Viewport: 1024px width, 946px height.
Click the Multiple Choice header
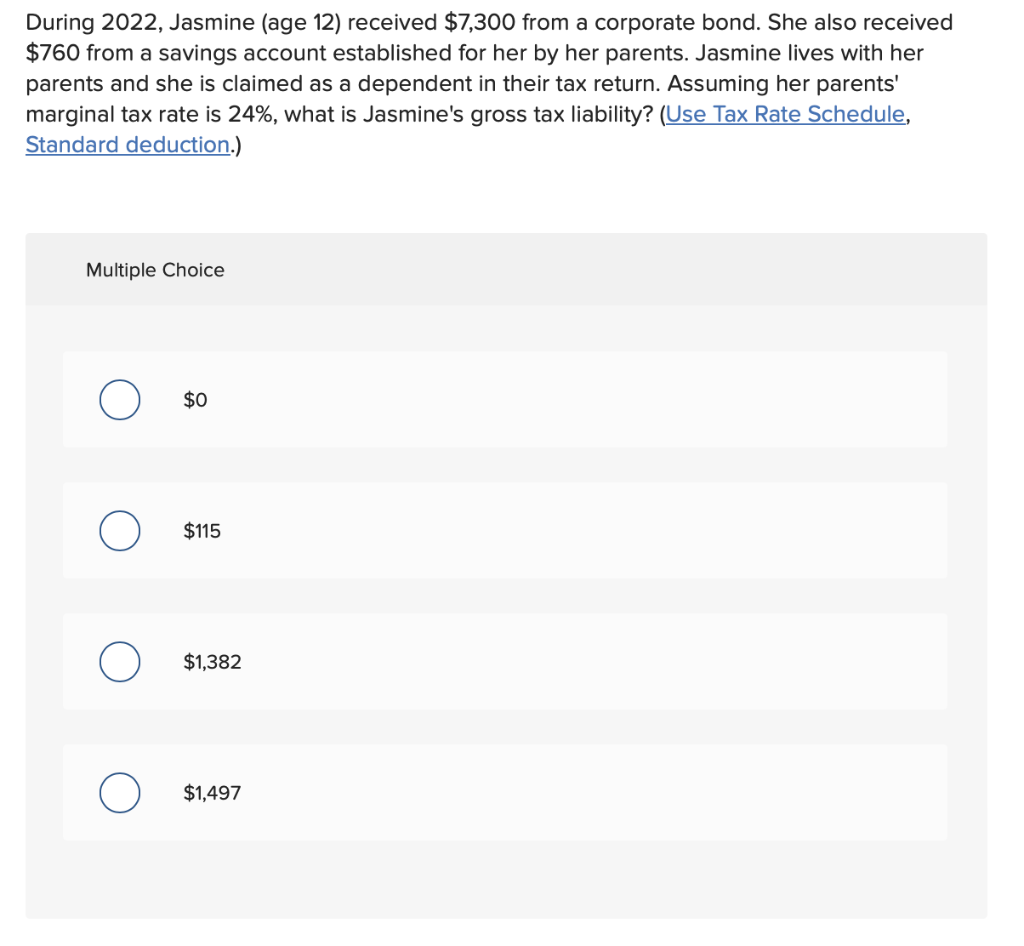point(155,270)
